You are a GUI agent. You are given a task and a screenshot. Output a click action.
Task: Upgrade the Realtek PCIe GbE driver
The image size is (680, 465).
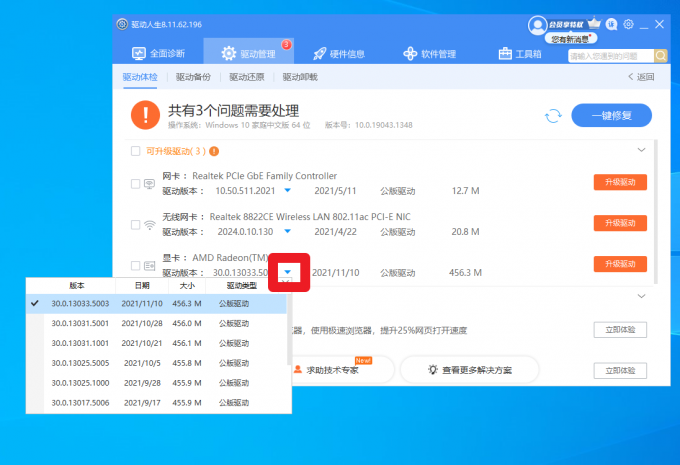[x=620, y=182]
